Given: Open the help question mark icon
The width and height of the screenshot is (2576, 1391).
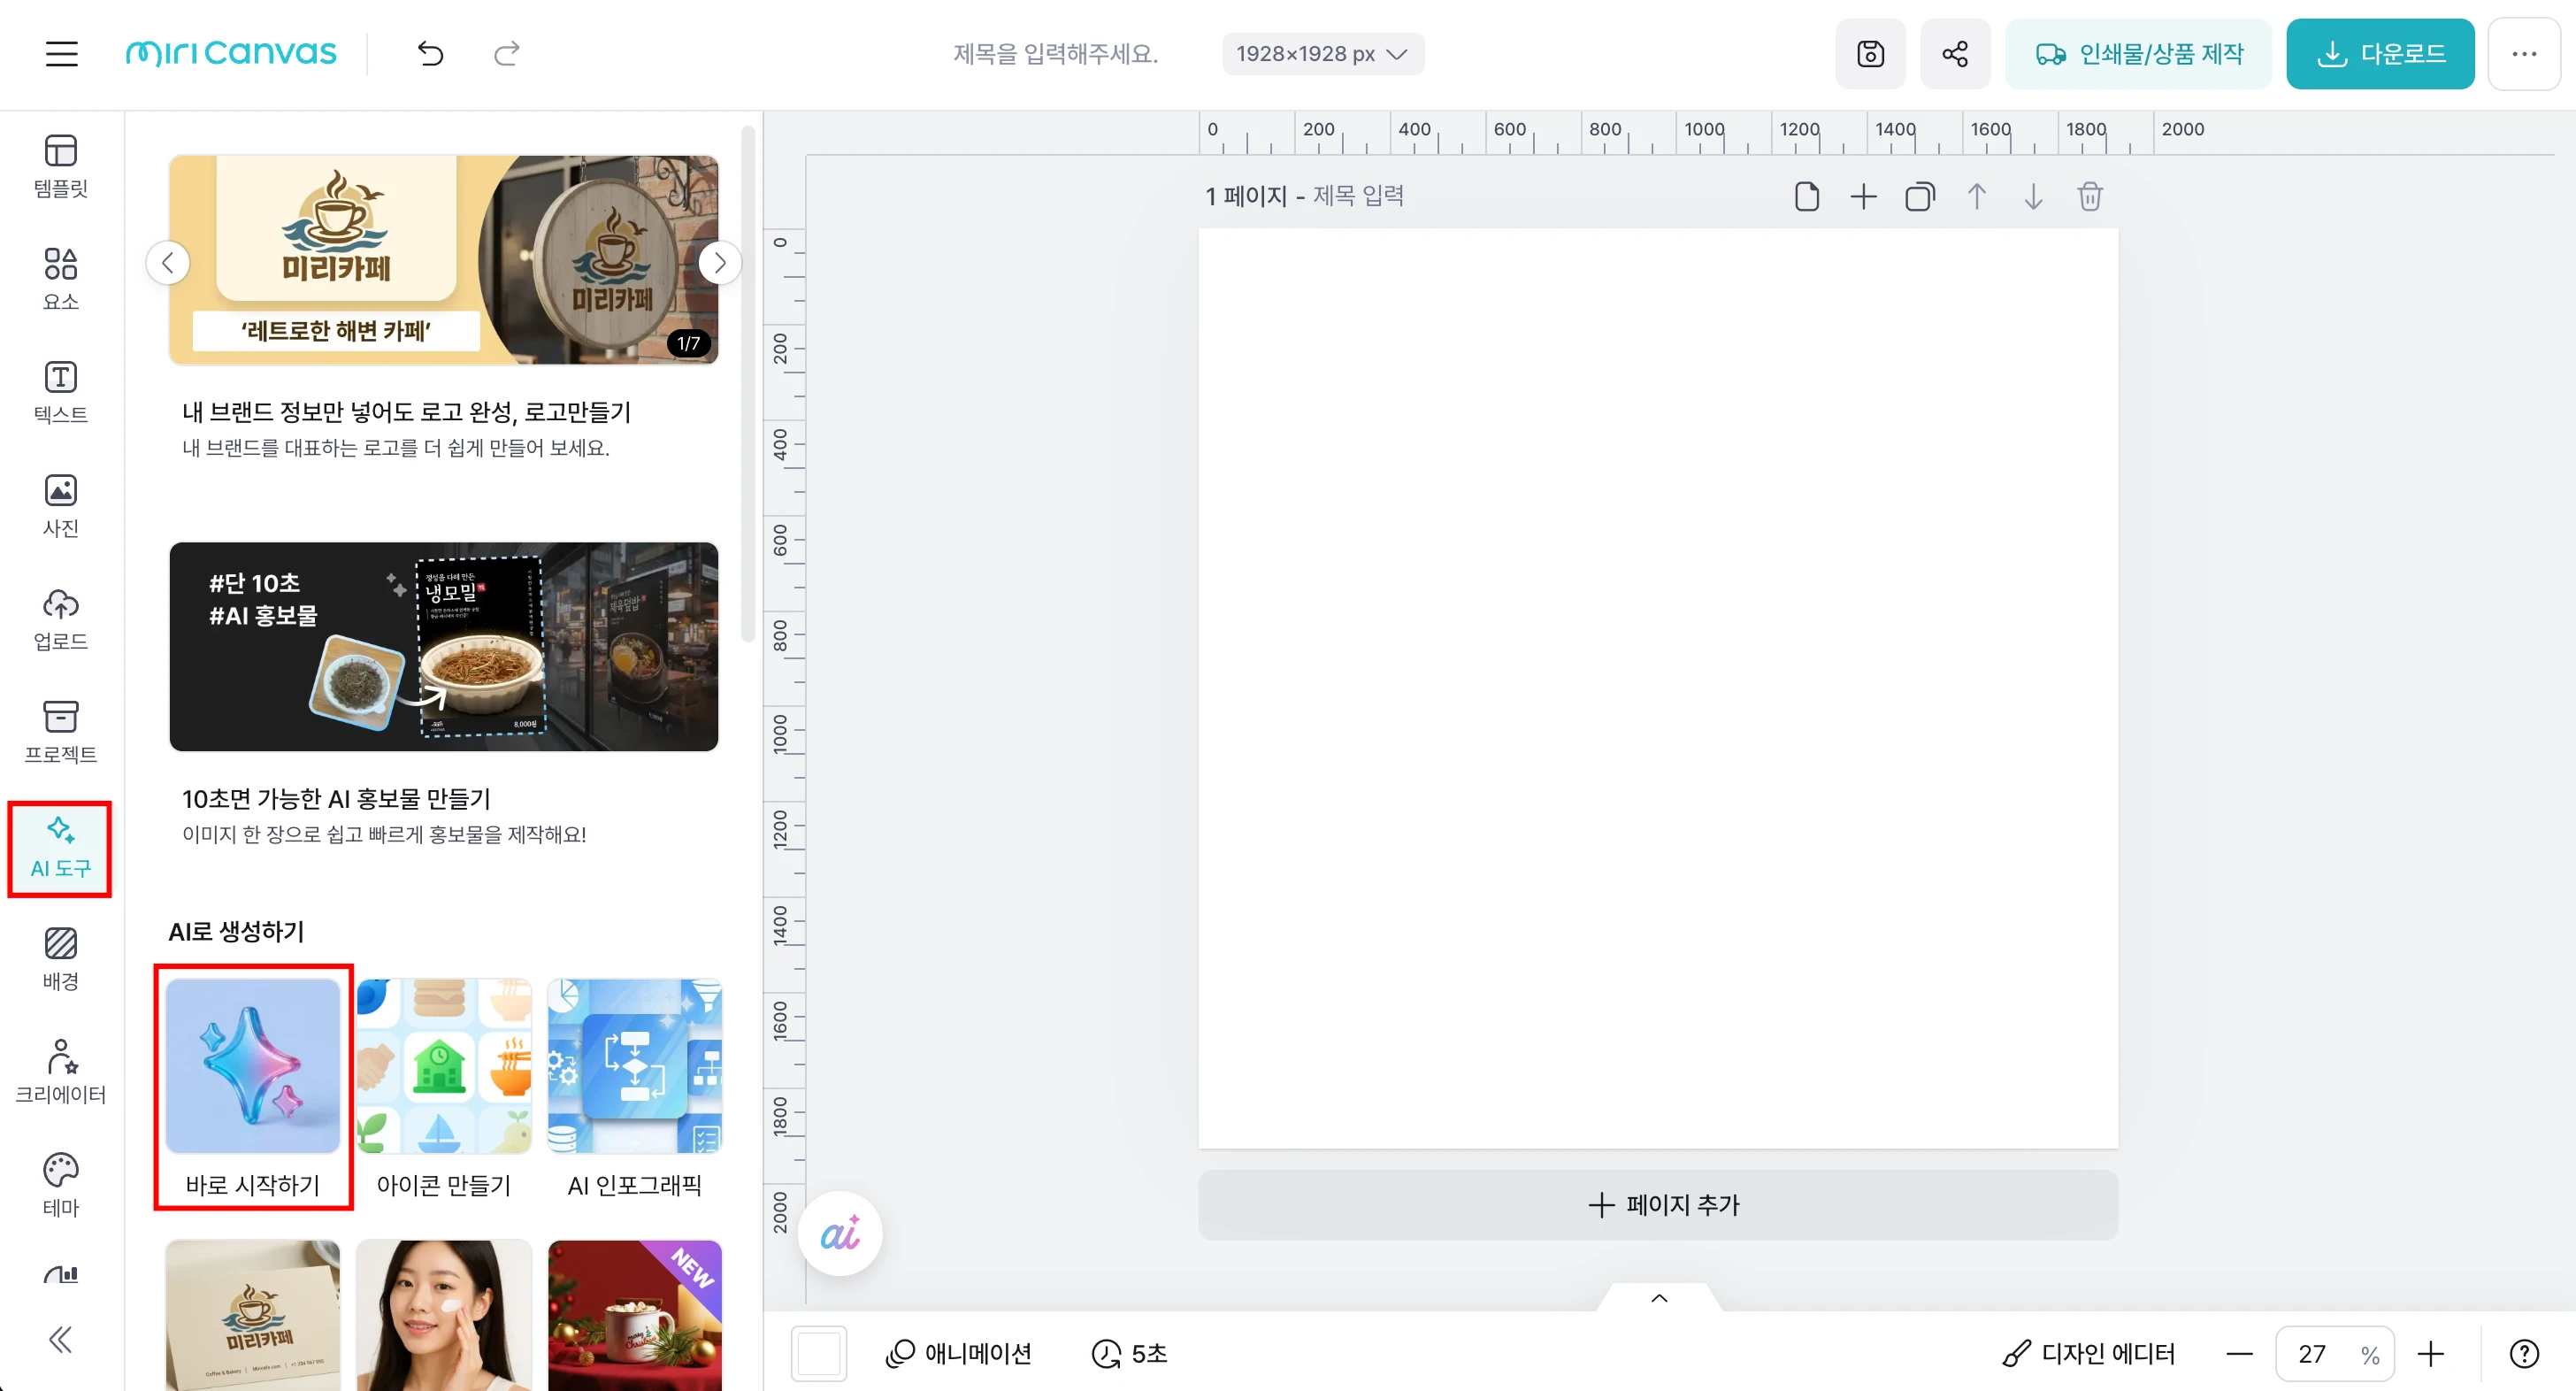Looking at the screenshot, I should click(2523, 1353).
